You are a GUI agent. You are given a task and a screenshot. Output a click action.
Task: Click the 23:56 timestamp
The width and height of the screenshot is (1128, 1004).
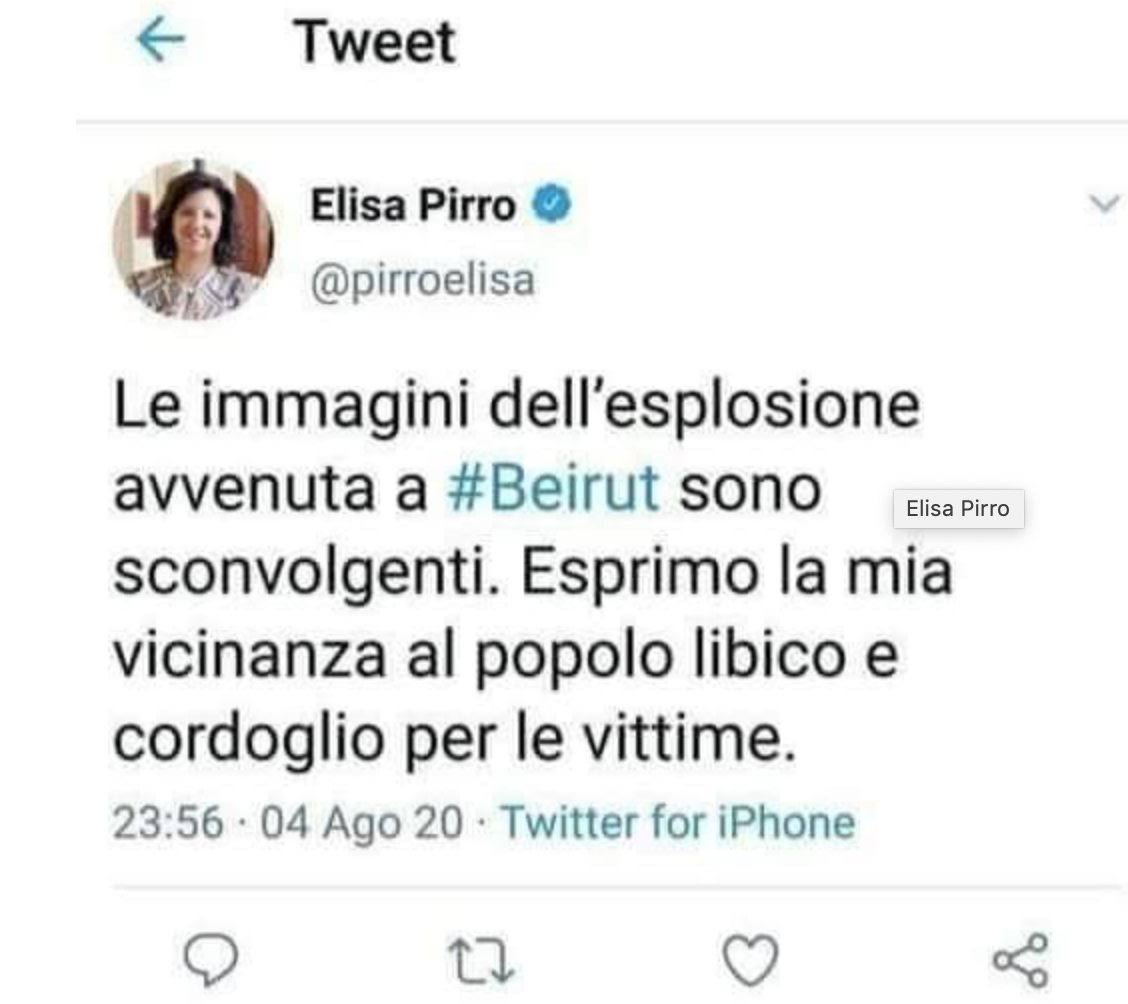[168, 822]
